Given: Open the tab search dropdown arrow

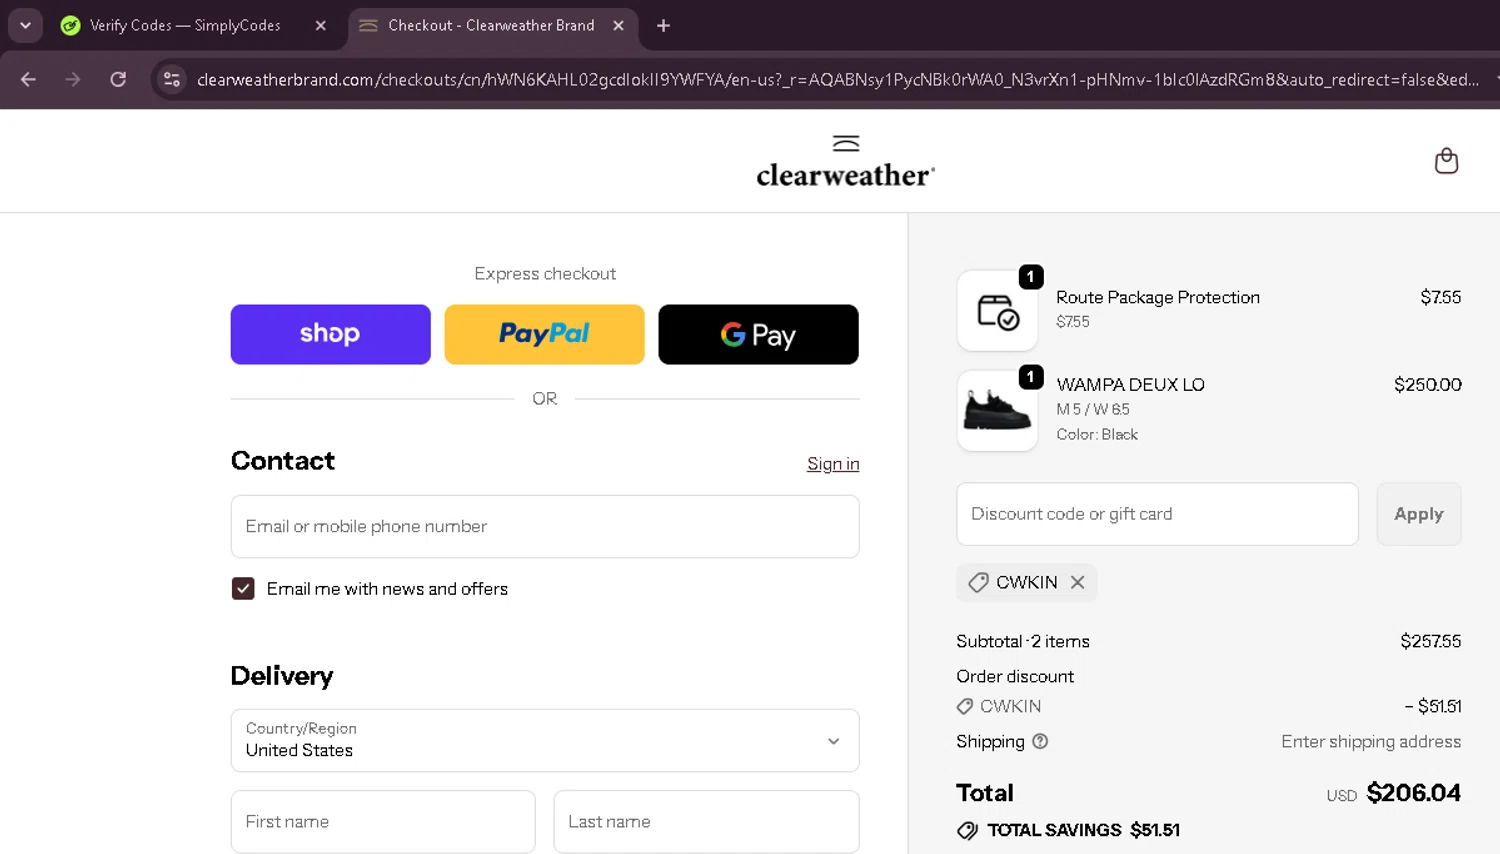Looking at the screenshot, I should point(25,26).
